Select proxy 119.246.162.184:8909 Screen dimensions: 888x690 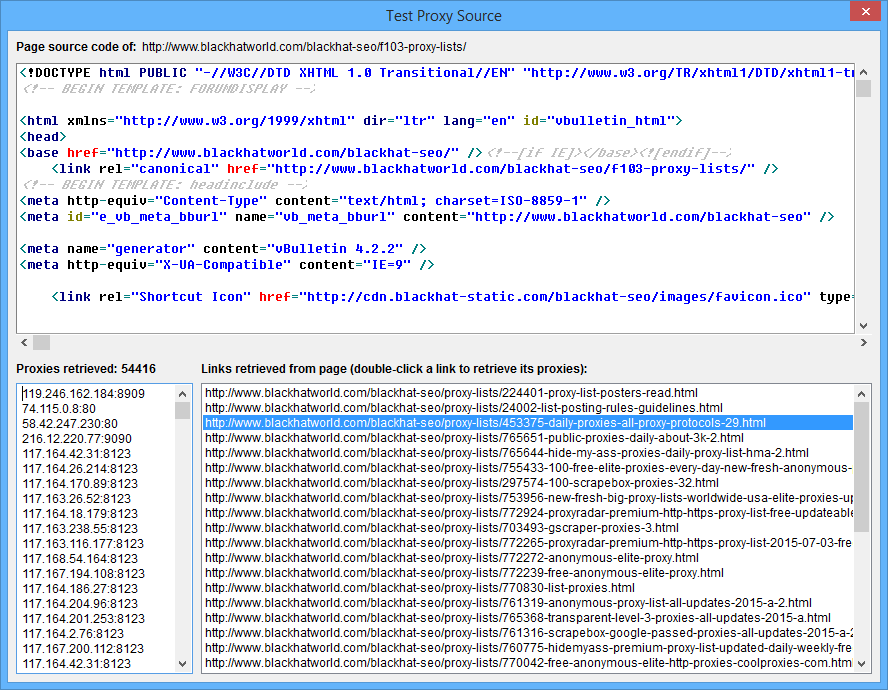point(83,394)
